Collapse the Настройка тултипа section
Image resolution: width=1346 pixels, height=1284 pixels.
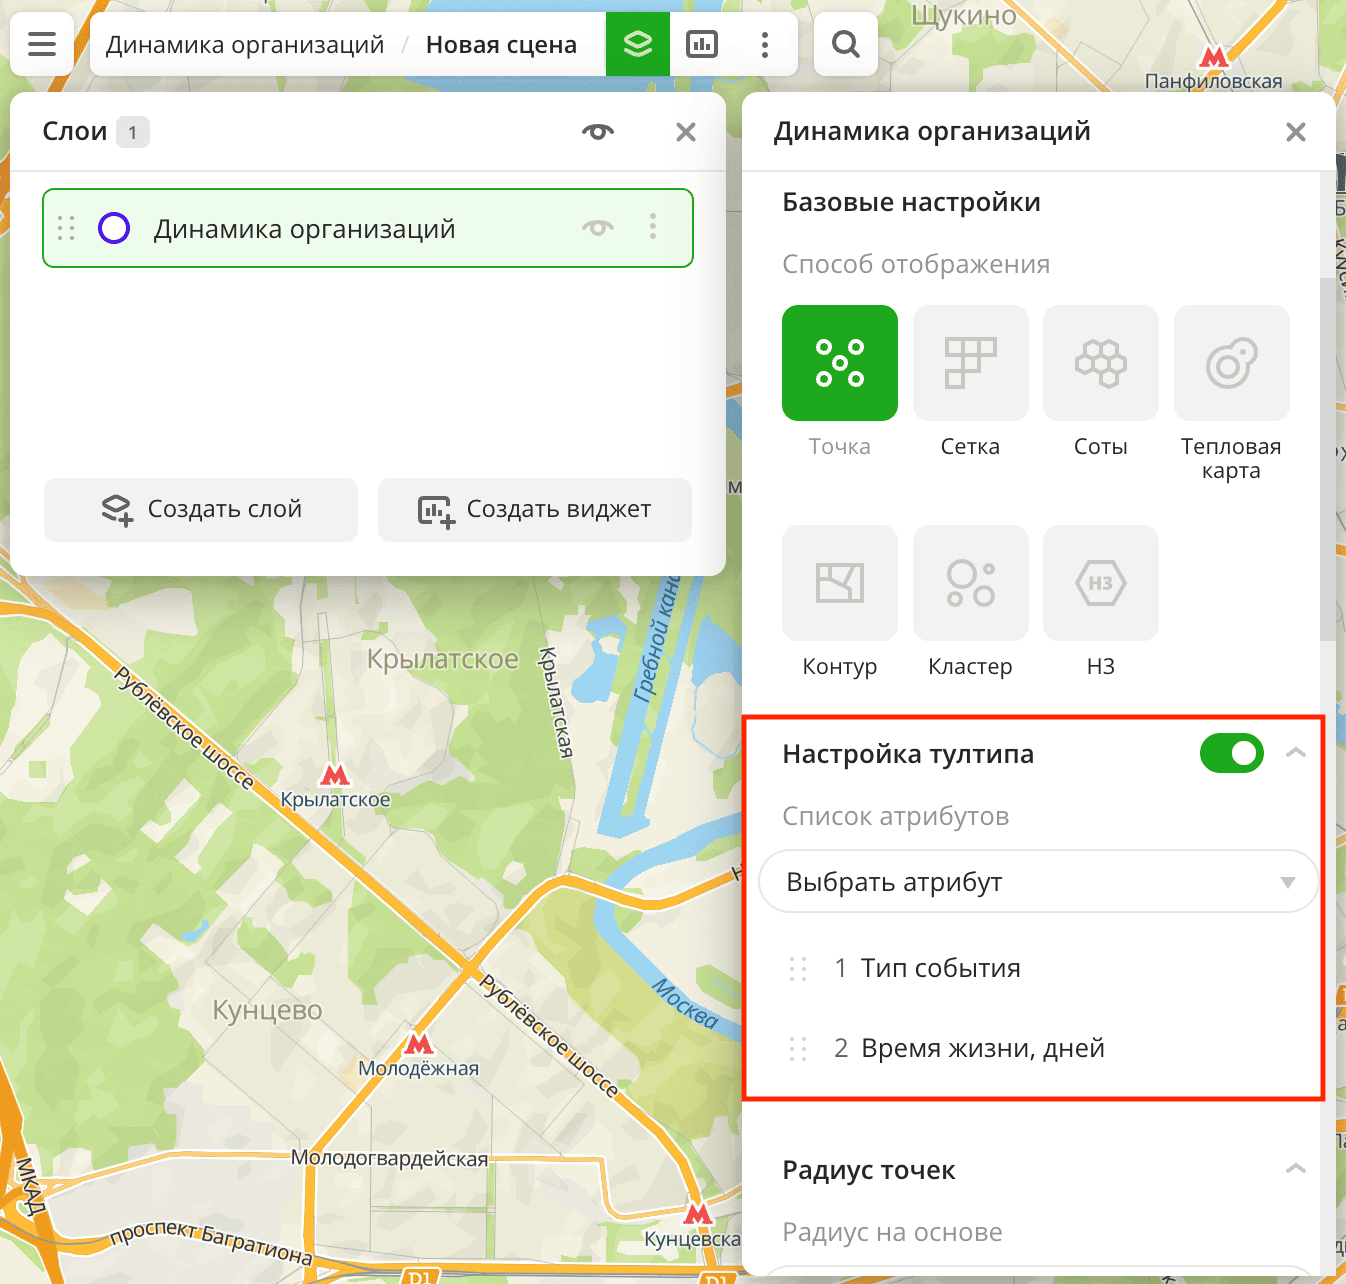[x=1295, y=753]
